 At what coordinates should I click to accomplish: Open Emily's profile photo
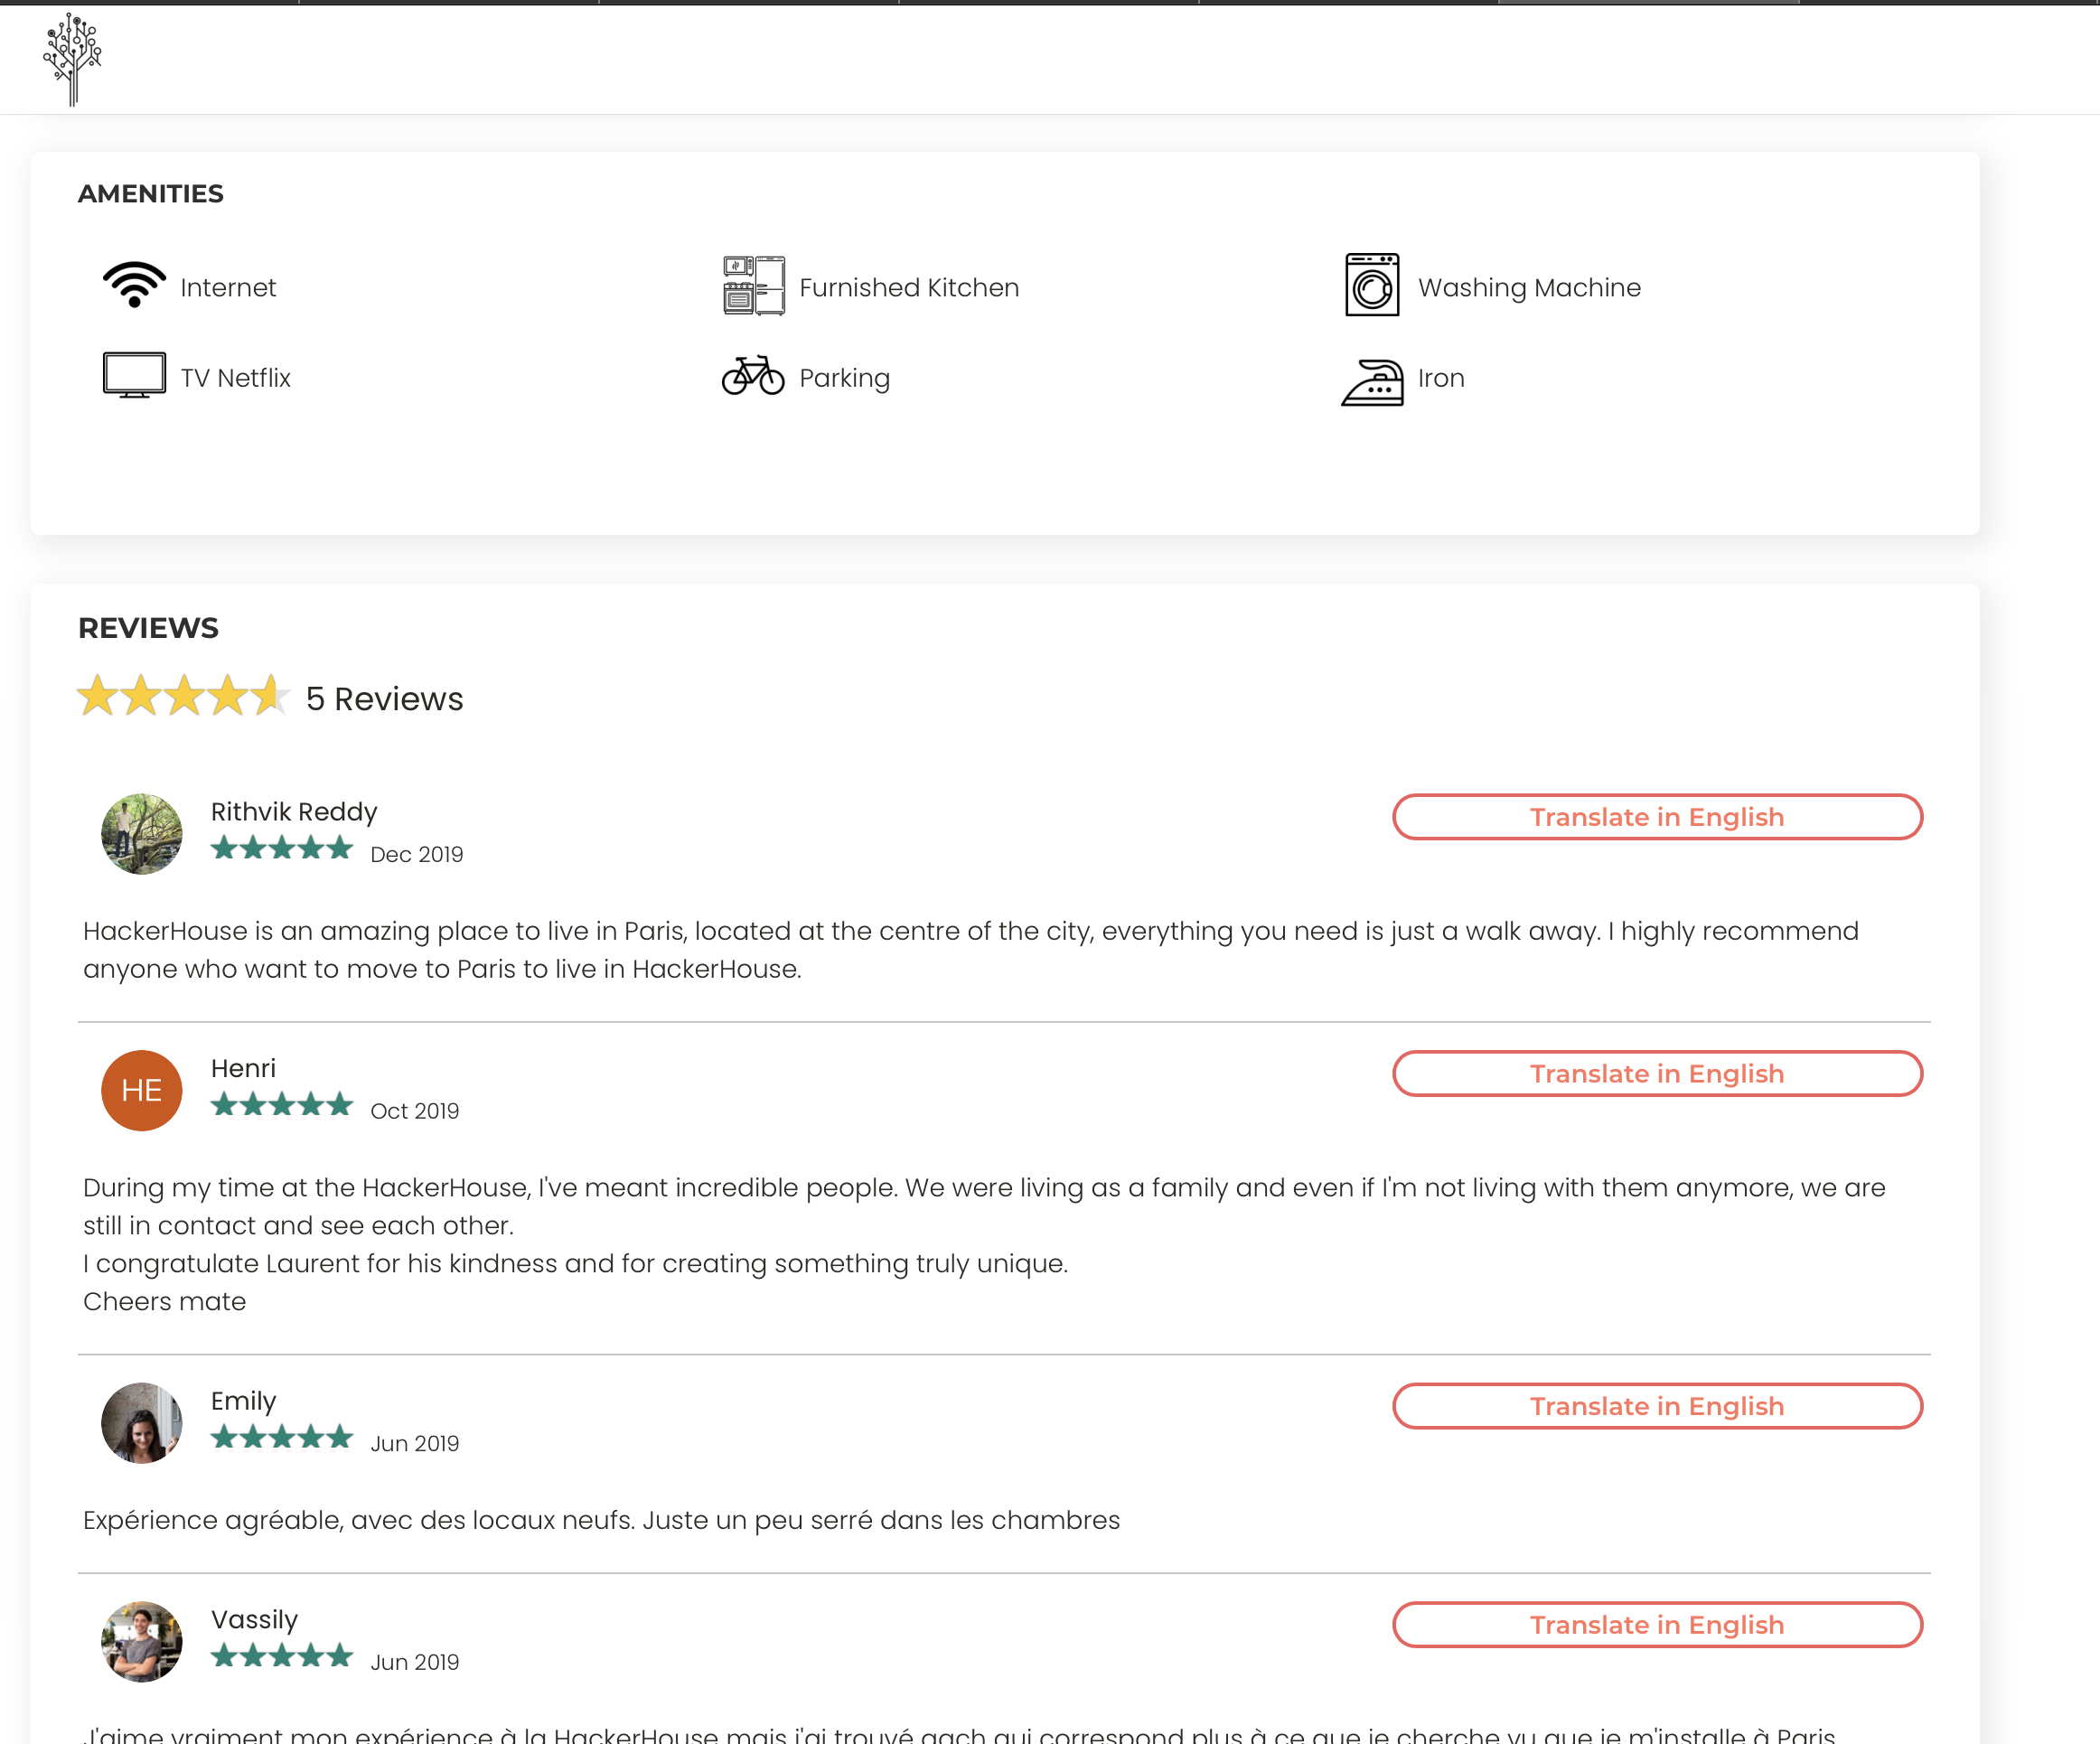point(141,1423)
